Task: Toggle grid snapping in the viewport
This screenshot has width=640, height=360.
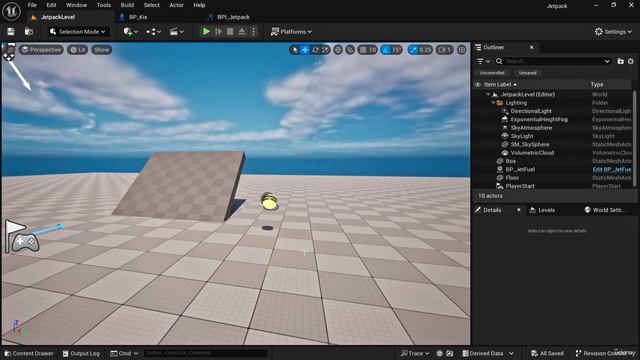Action: 362,50
